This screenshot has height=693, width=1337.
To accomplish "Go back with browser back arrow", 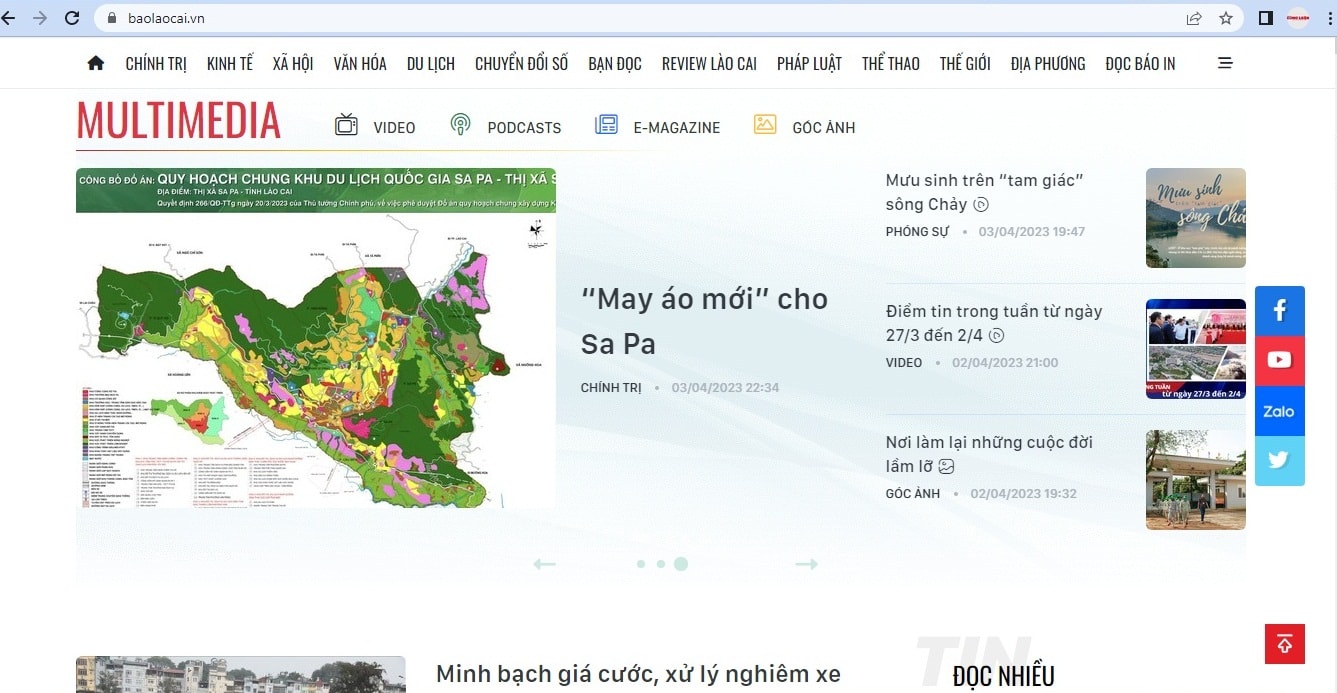I will click(10, 18).
